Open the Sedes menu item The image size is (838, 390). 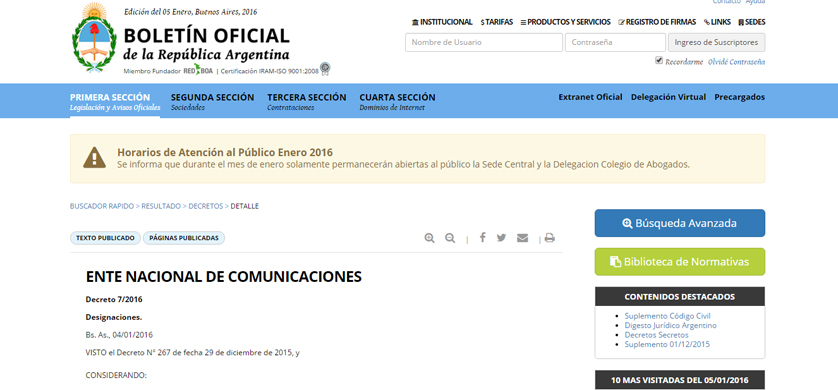[751, 22]
